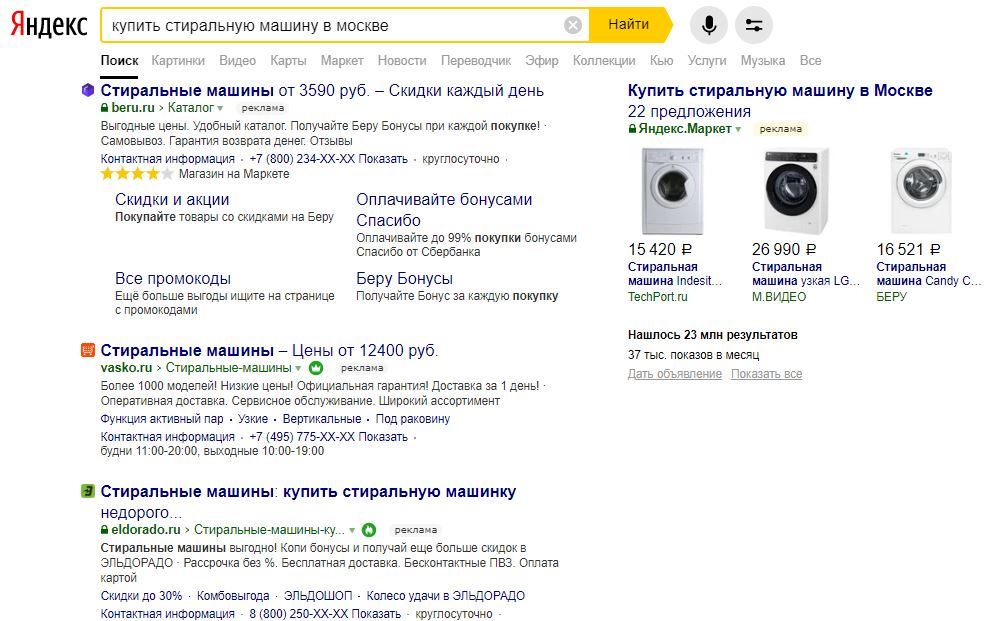The height and width of the screenshot is (621, 1006).
Task: Open the Услуги tab
Action: tap(706, 60)
